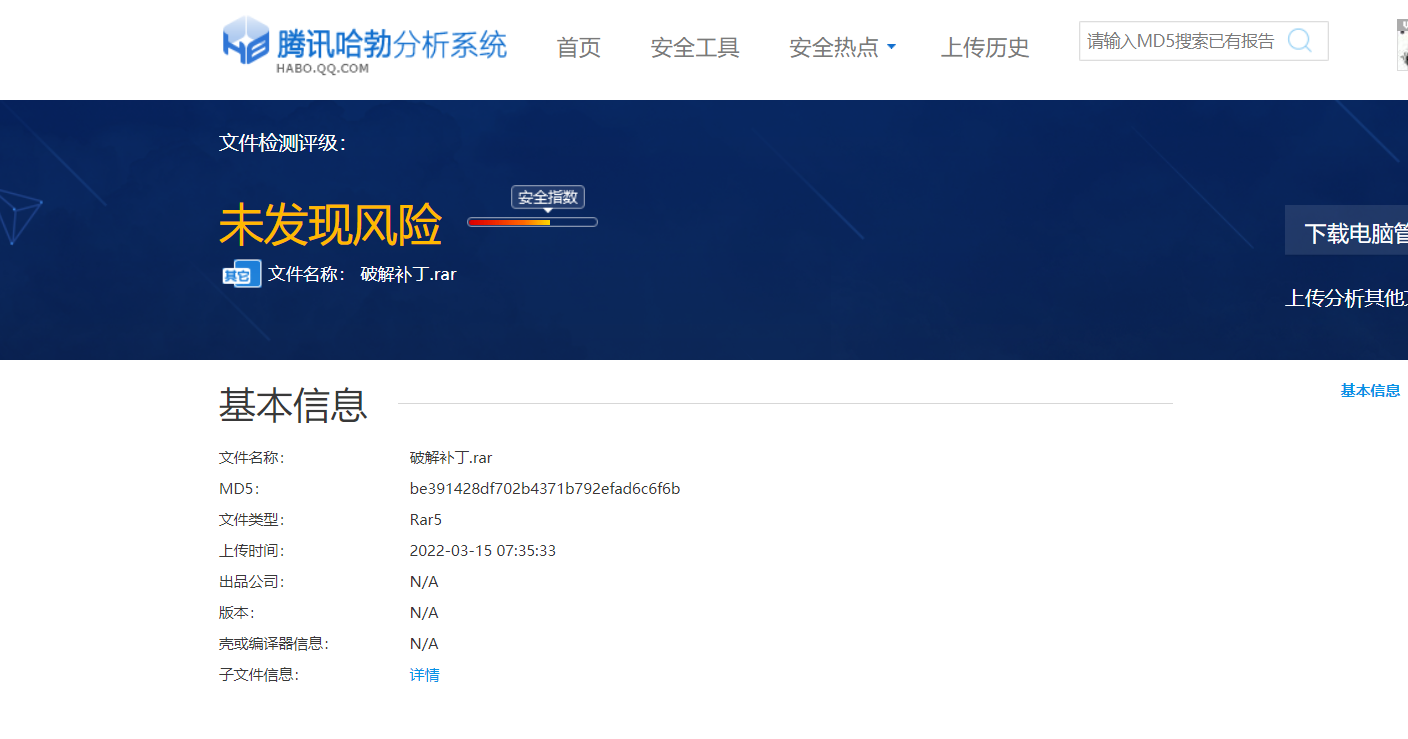The image size is (1408, 739).
Task: Click the upload time 2022-03-15 07:35:33
Action: pyautogui.click(x=483, y=551)
